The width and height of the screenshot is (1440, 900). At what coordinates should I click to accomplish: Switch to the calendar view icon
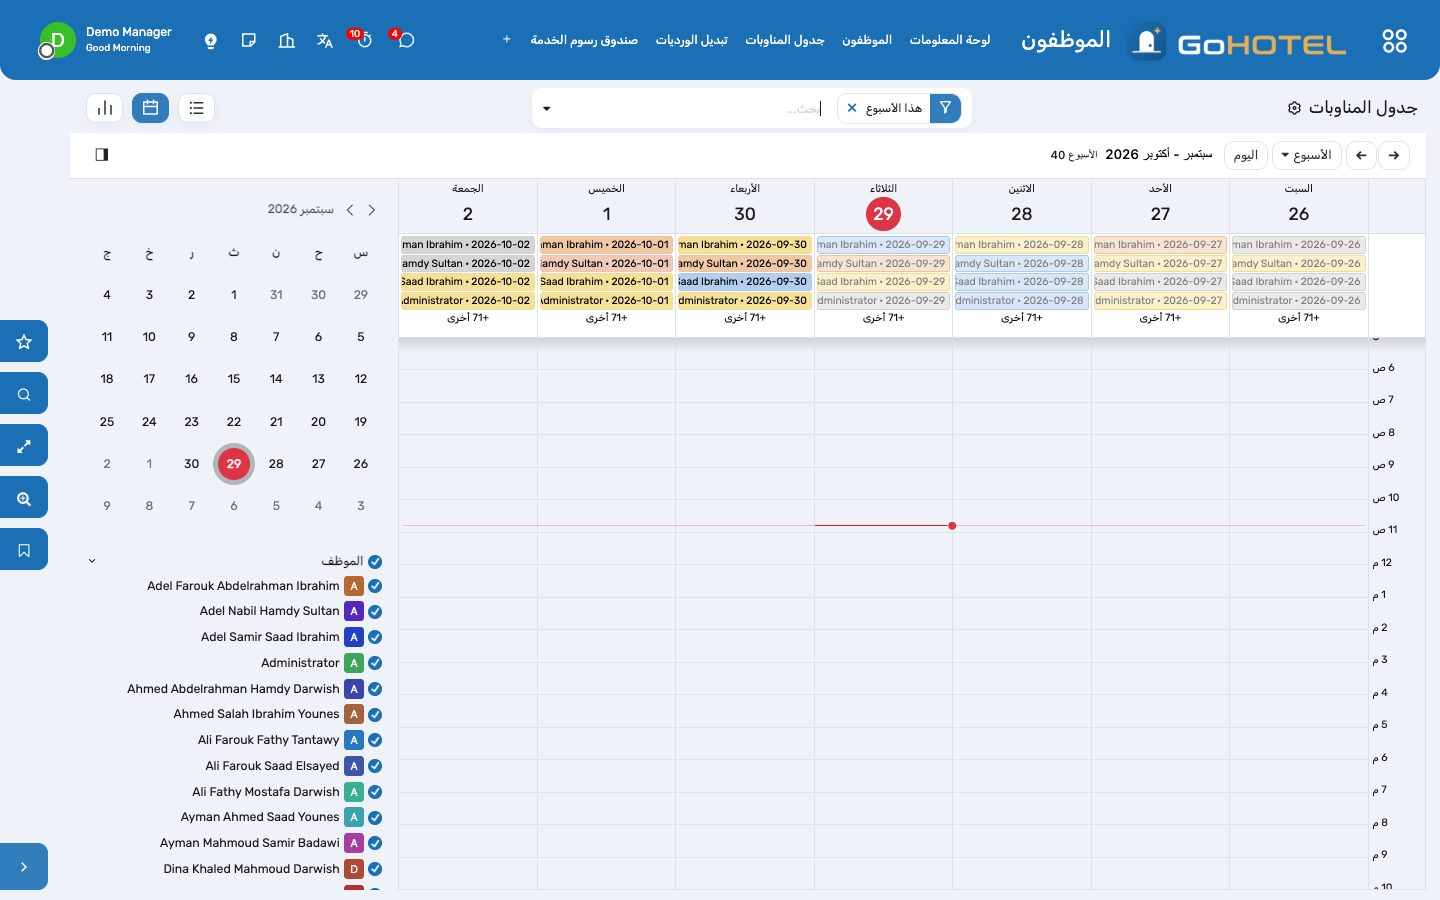pyautogui.click(x=150, y=108)
